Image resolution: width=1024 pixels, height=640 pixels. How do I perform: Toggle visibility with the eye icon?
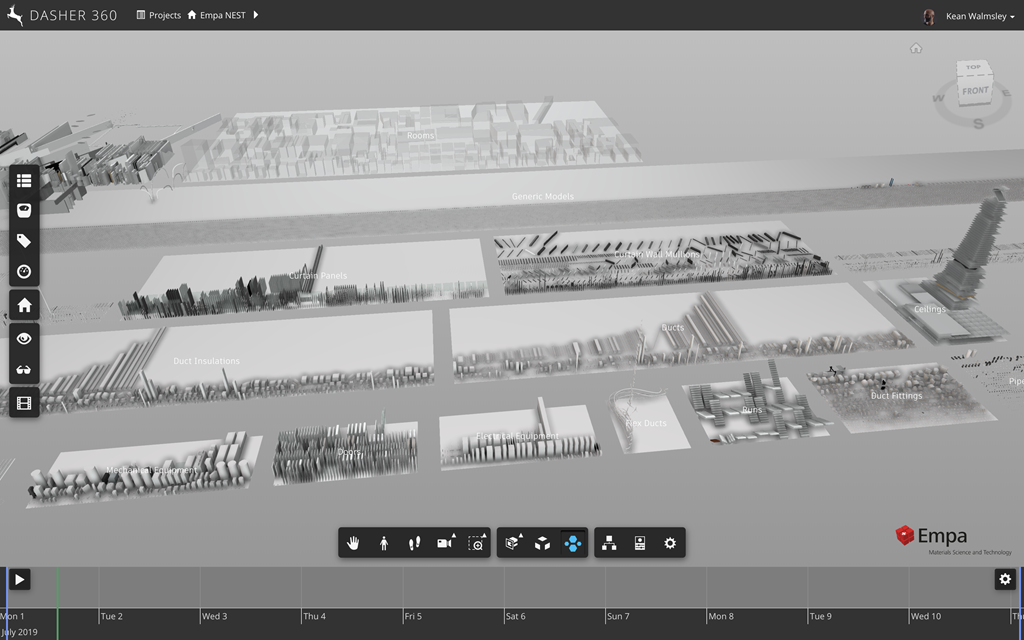[x=24, y=339]
